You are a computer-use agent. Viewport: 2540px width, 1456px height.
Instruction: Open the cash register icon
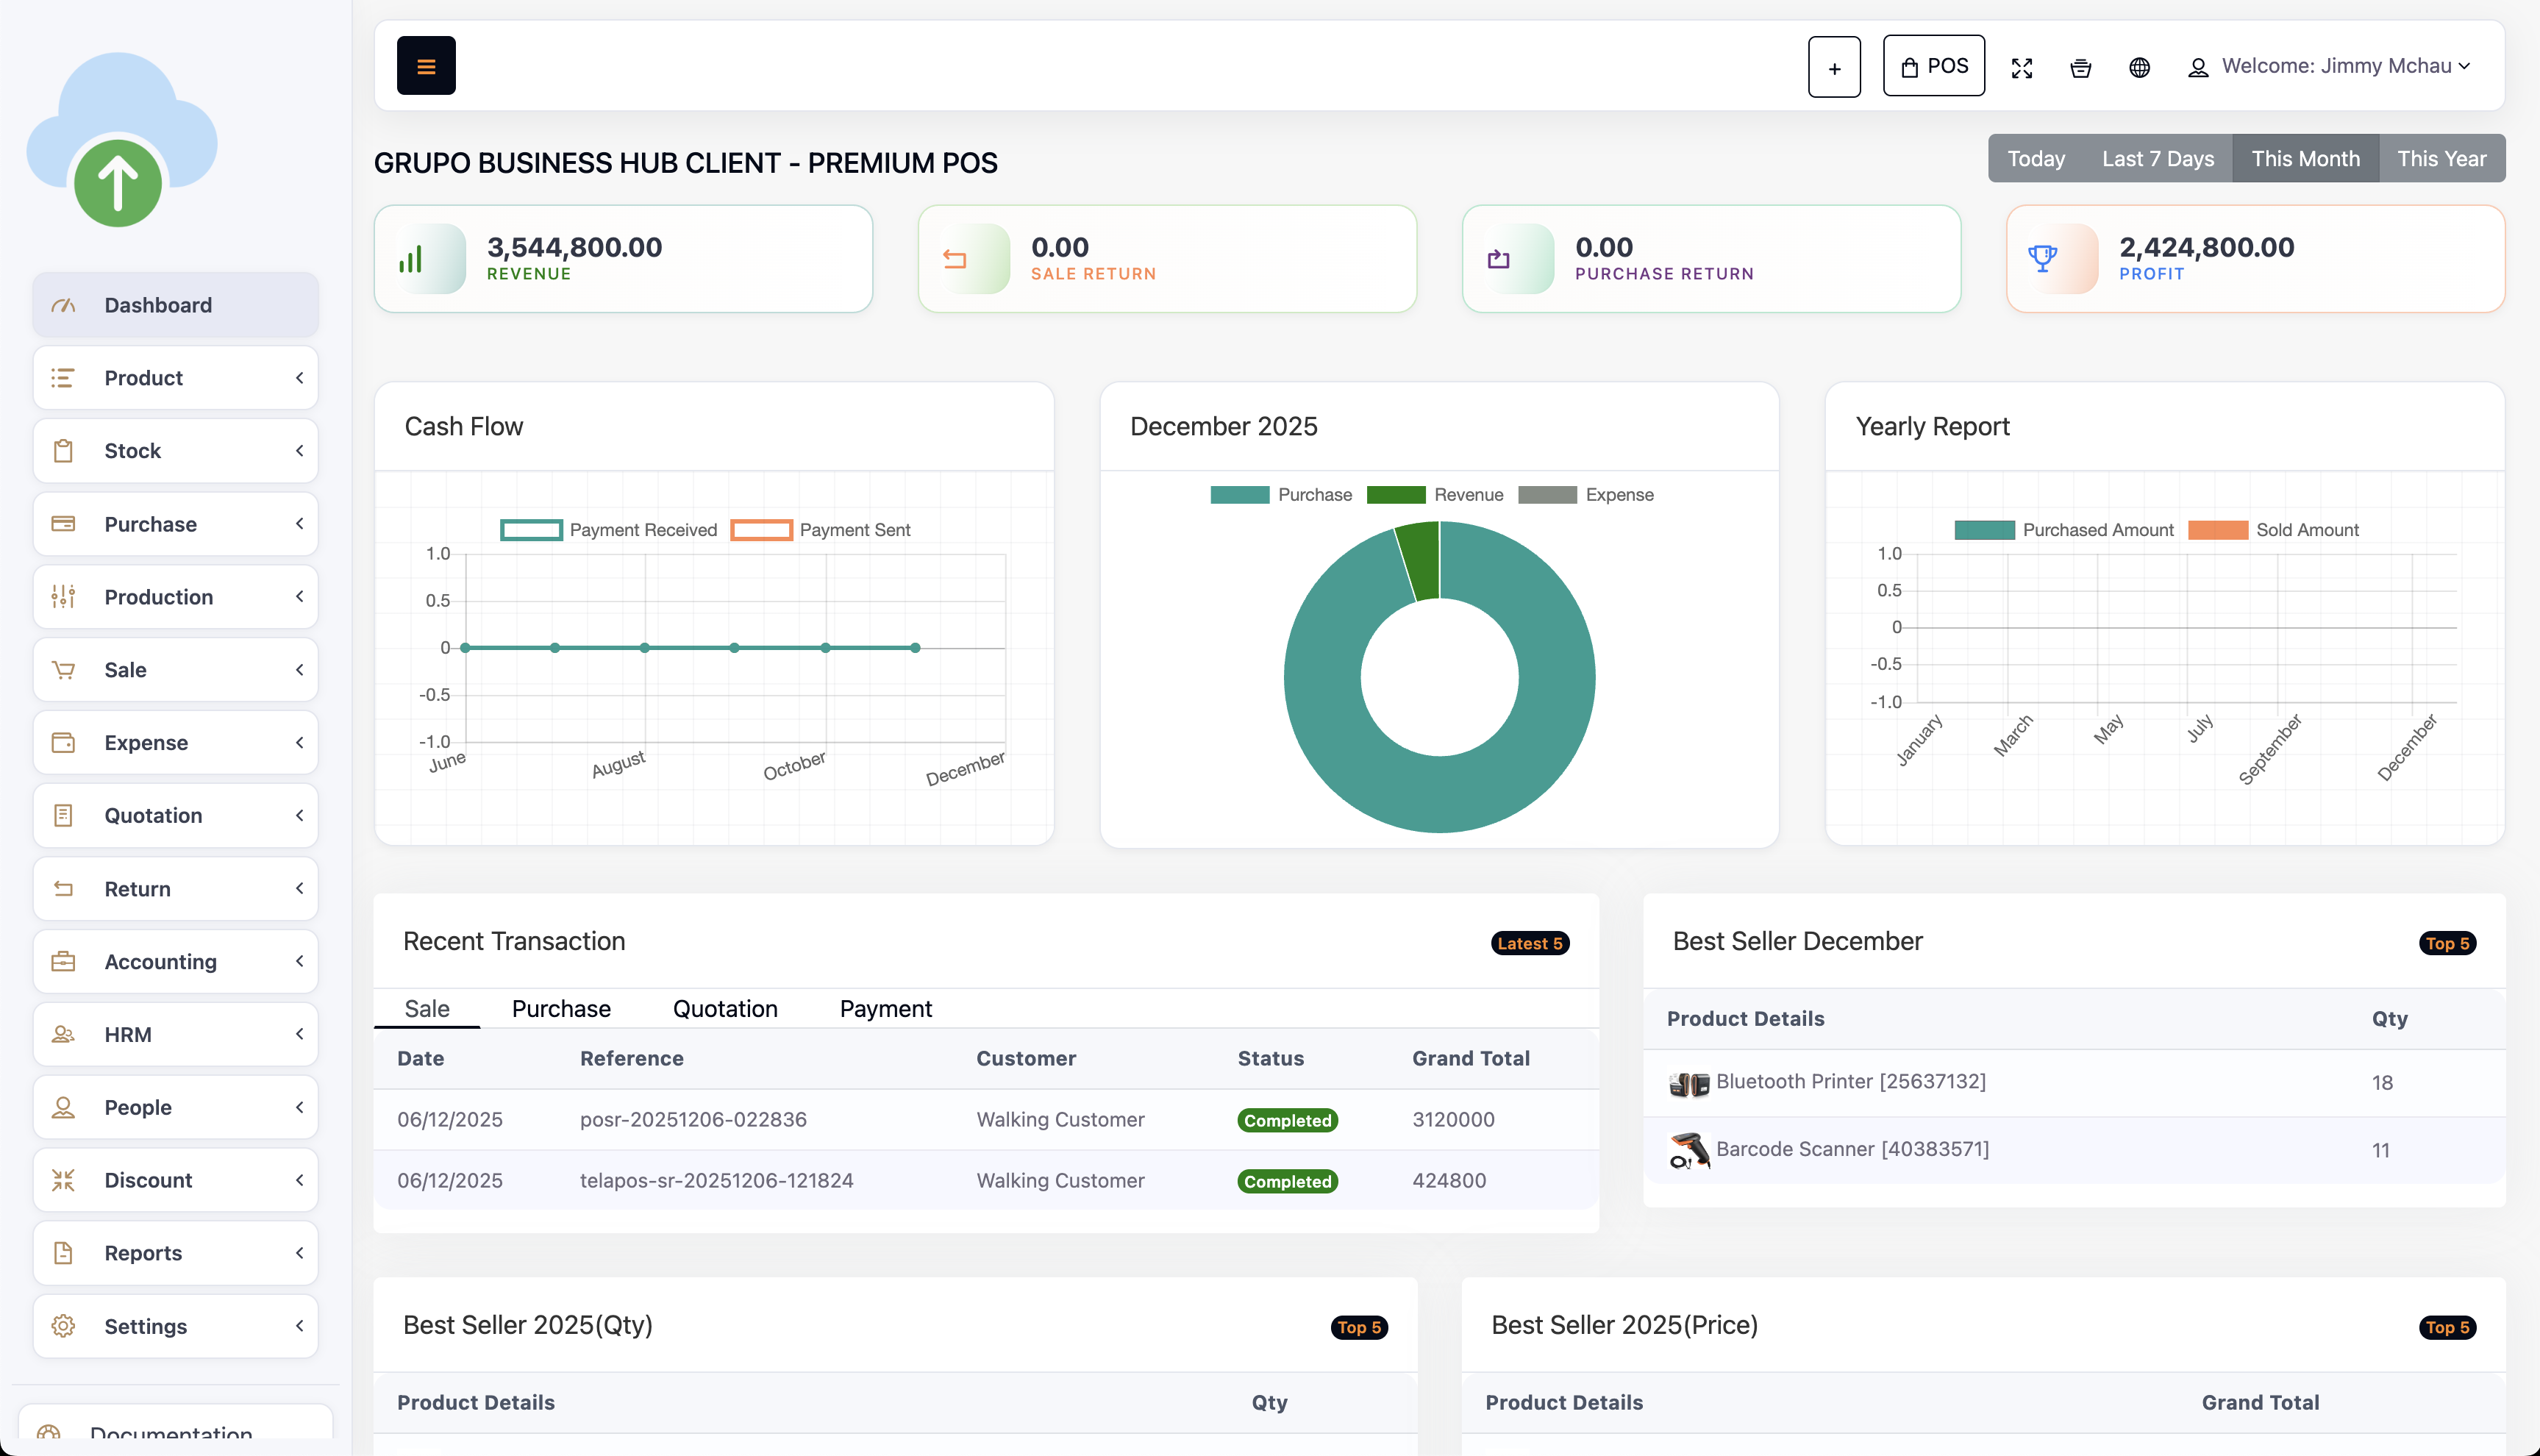tap(2080, 67)
